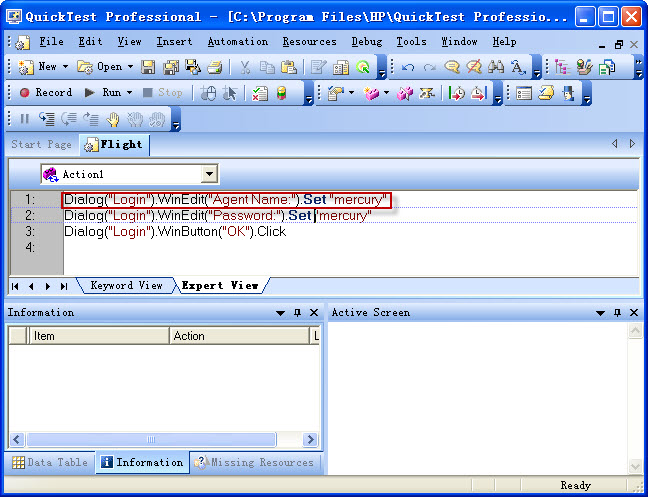Open the Run dropdown arrow
Viewport: 648px width, 497px height.
pyautogui.click(x=129, y=93)
